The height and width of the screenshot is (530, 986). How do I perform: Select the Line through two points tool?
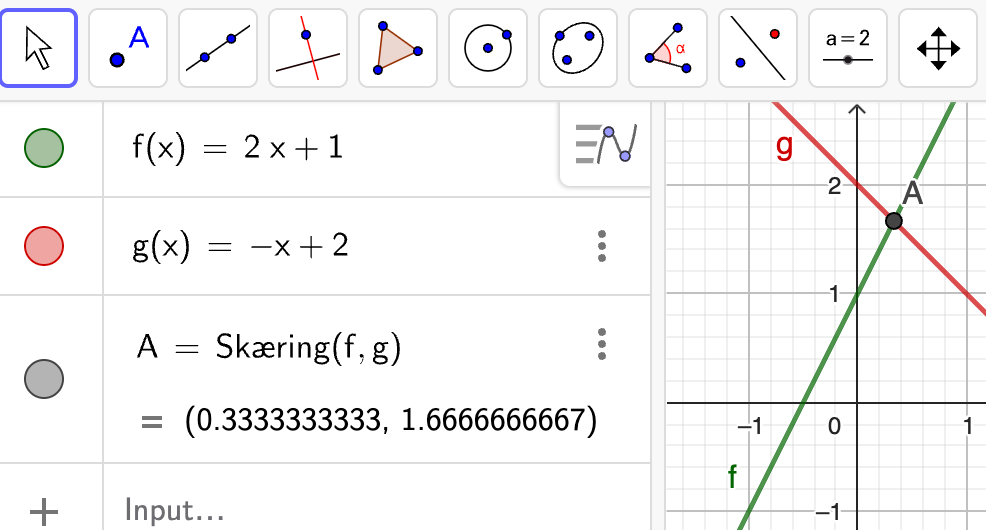pyautogui.click(x=218, y=48)
